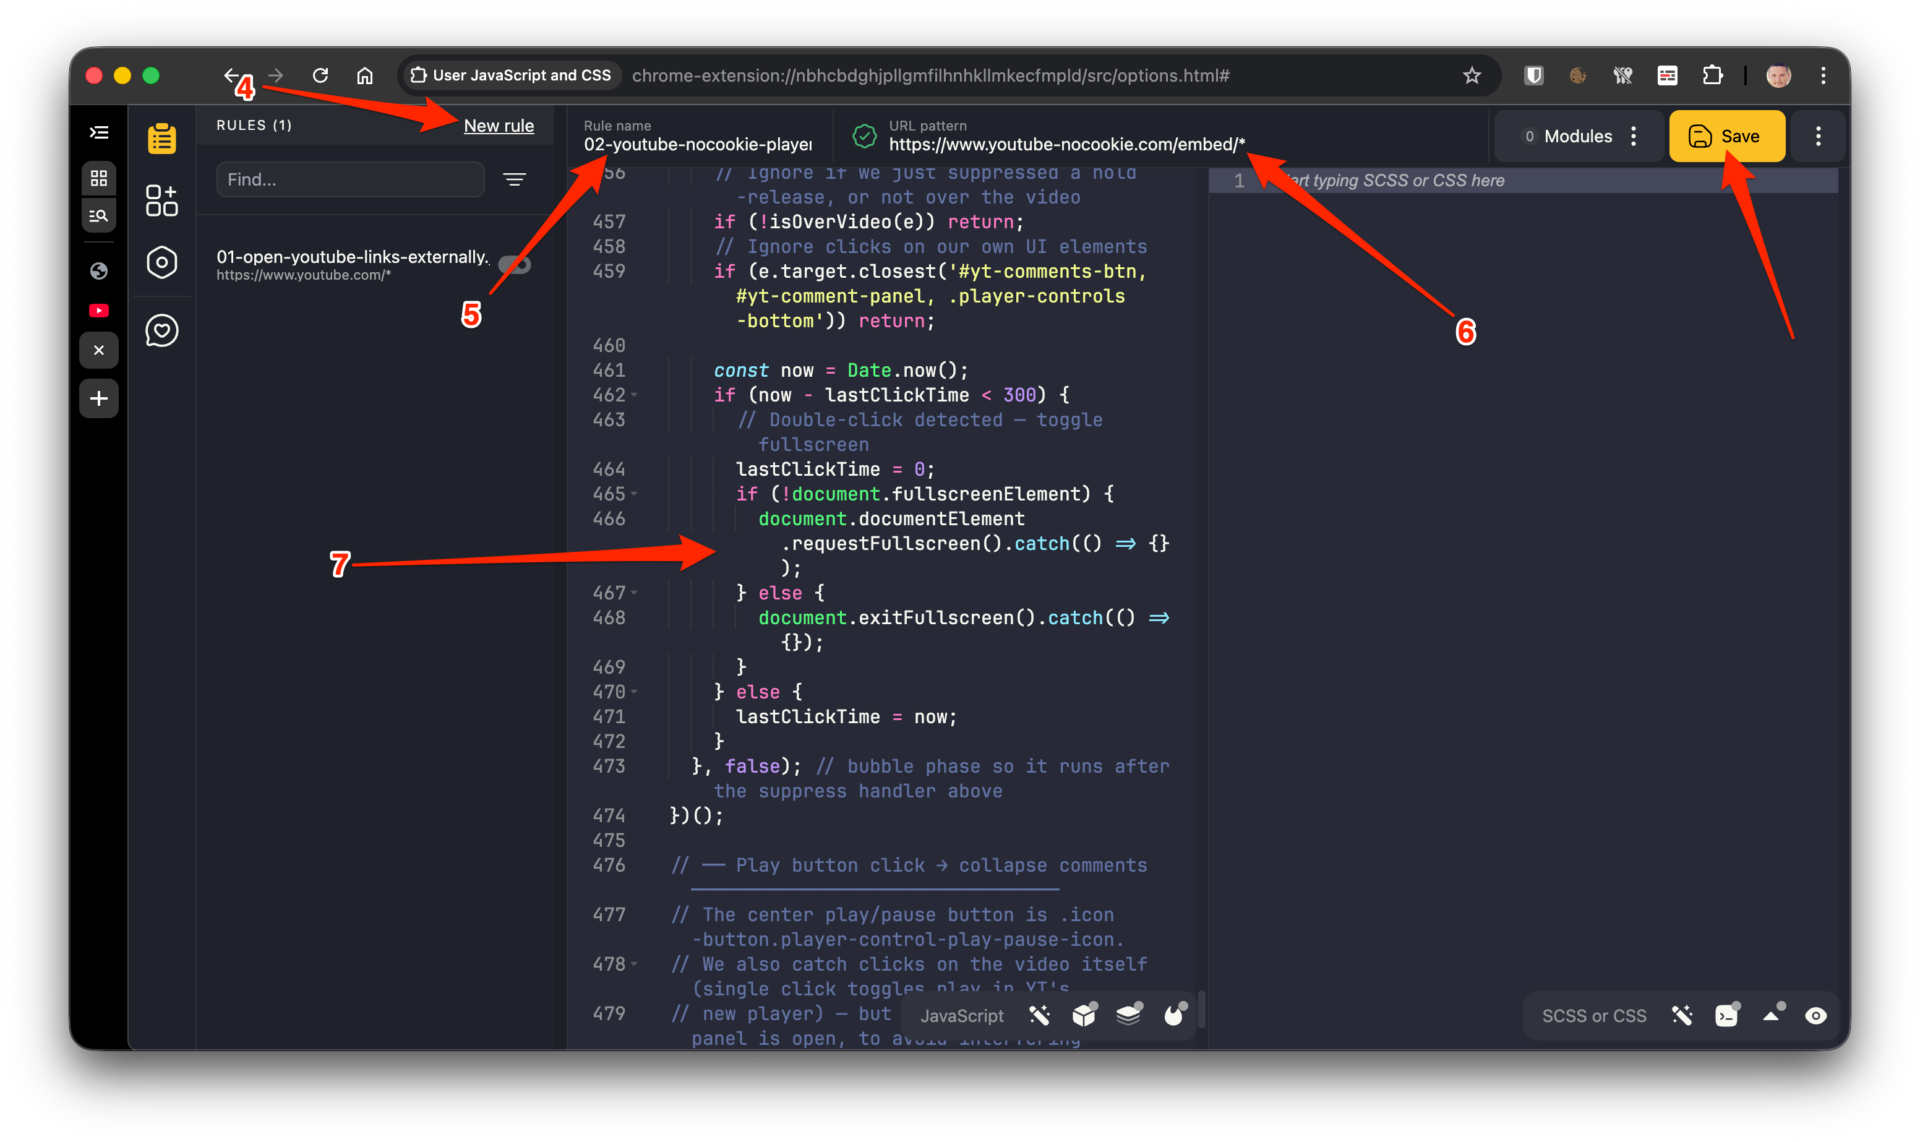Save the rule with the yellow Save button
1920x1142 pixels.
point(1727,136)
